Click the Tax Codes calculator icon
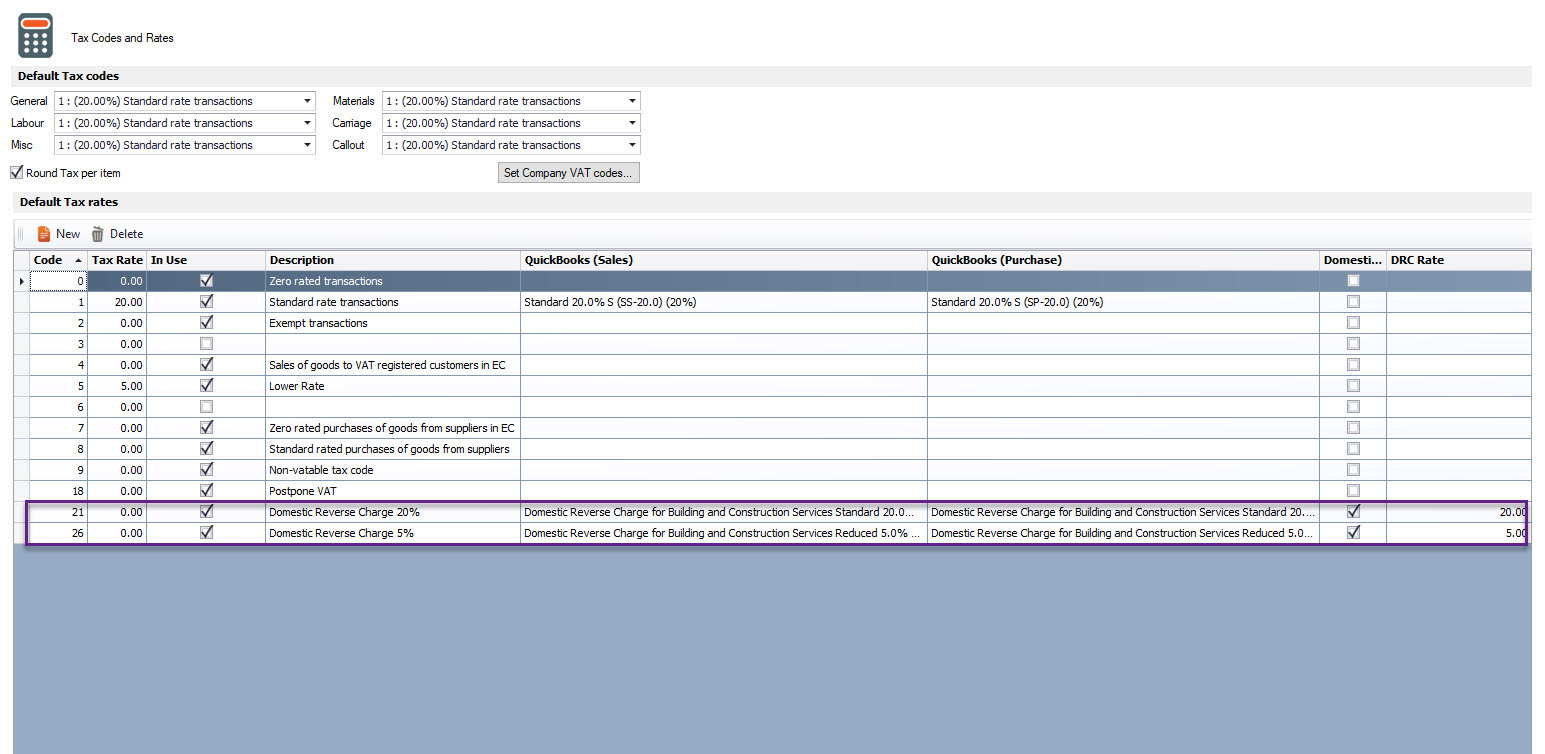This screenshot has width=1545, height=754. 36,36
